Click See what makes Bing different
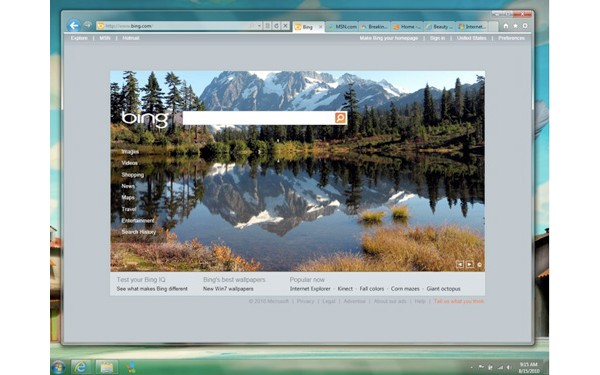This screenshot has height=375, width=600. tap(152, 289)
